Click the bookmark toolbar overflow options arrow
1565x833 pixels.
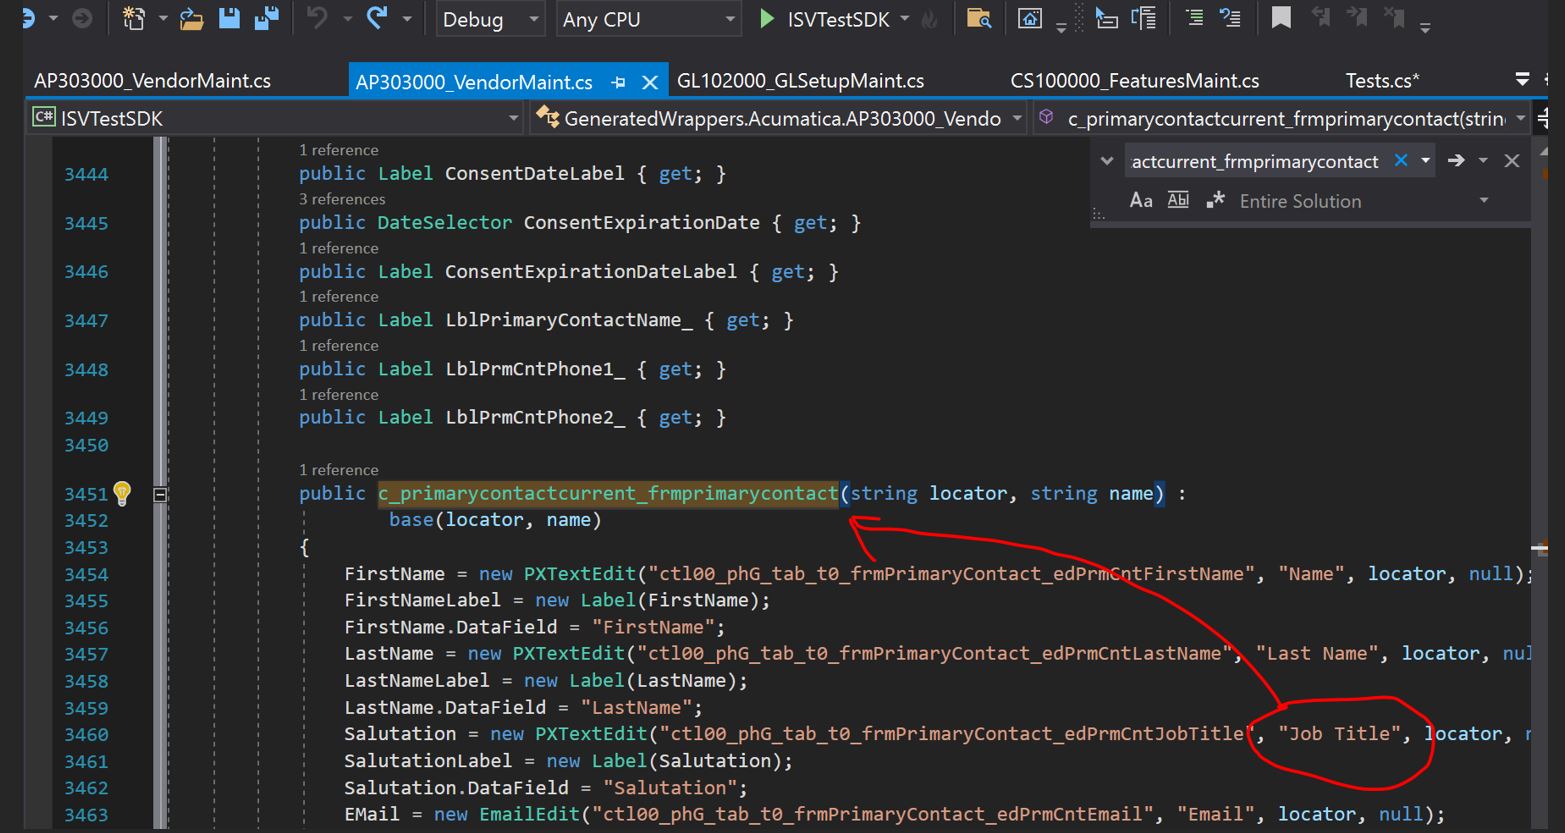click(x=1425, y=28)
